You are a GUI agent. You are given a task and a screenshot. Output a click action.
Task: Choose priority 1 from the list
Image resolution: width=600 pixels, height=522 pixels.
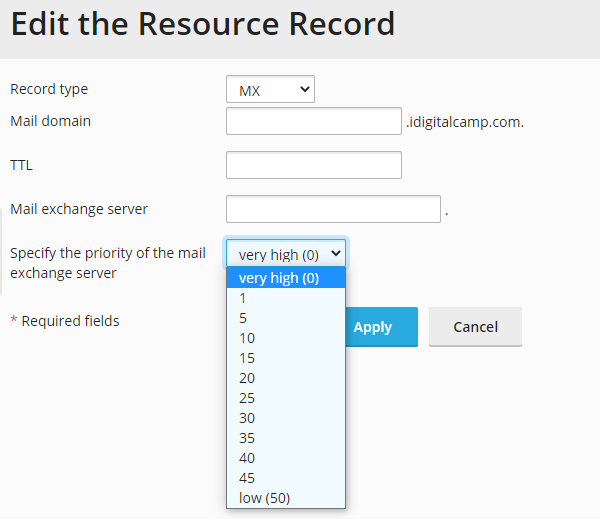coord(286,298)
